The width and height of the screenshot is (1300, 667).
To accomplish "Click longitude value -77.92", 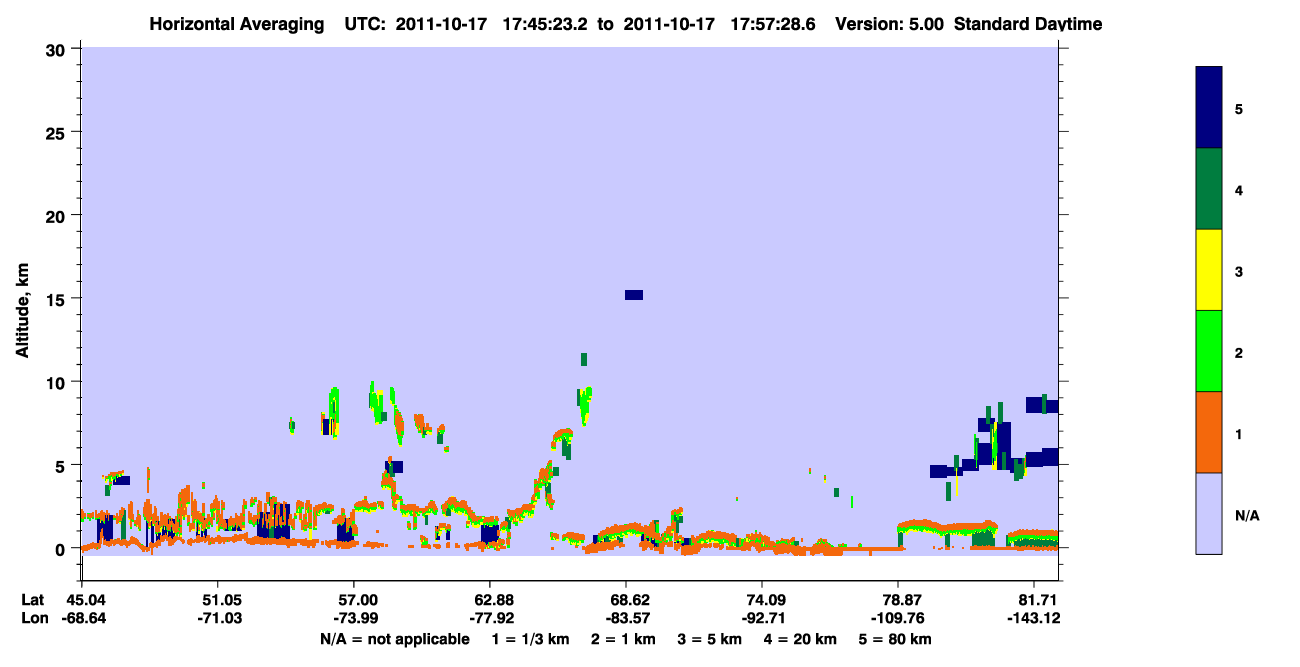I will (x=490, y=618).
